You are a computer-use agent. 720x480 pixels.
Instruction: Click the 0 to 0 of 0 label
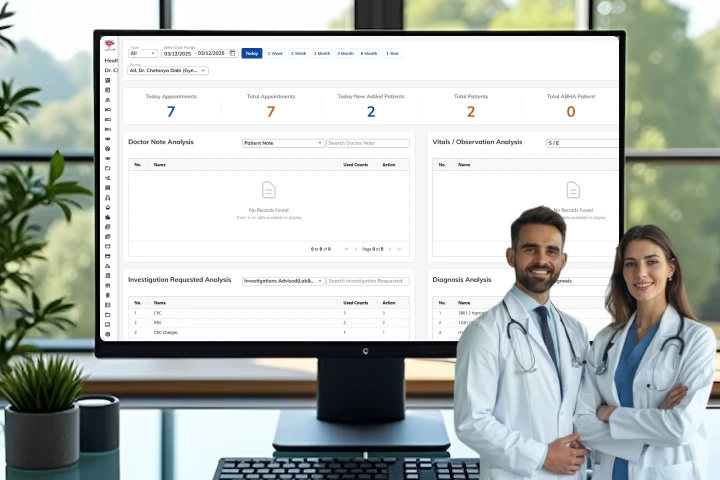click(x=321, y=249)
